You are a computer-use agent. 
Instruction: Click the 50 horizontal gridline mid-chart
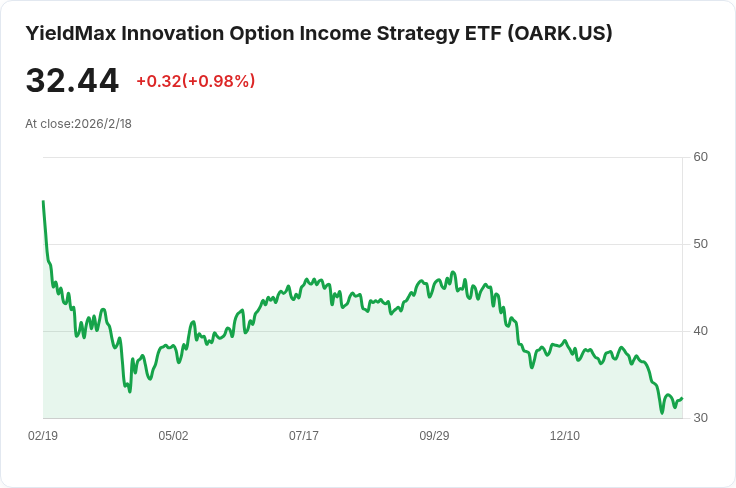click(x=363, y=244)
